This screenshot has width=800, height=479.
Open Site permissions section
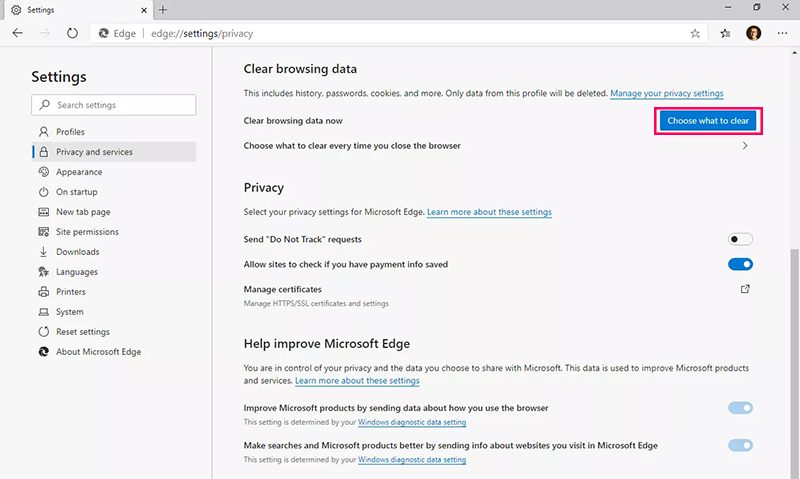pos(114,232)
